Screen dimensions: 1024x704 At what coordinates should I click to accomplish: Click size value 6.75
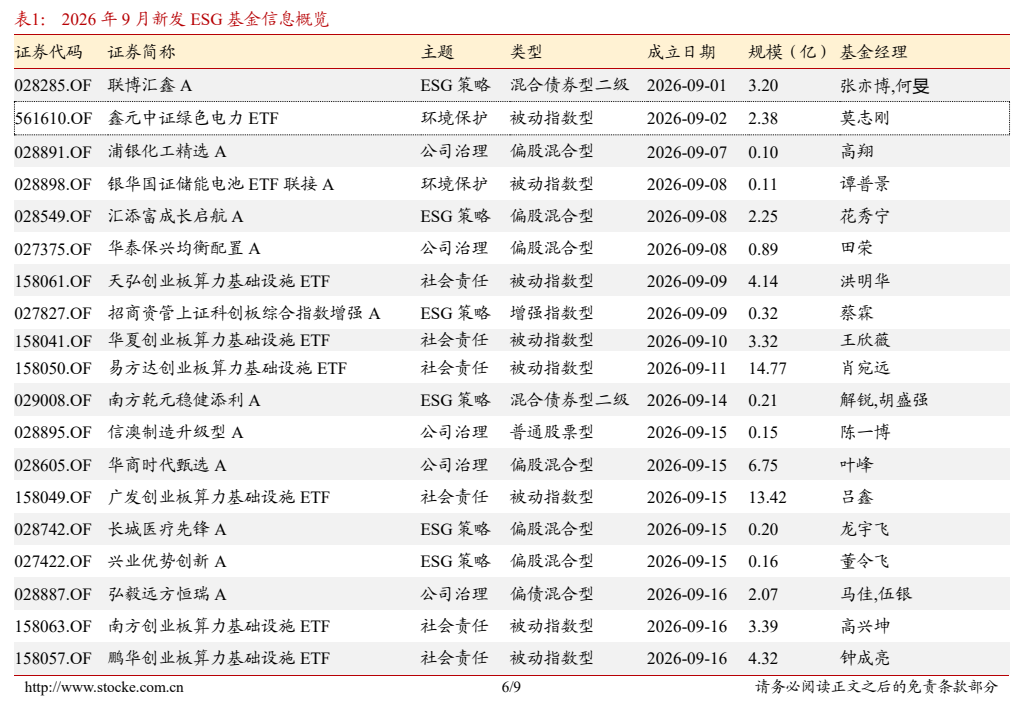tap(763, 466)
